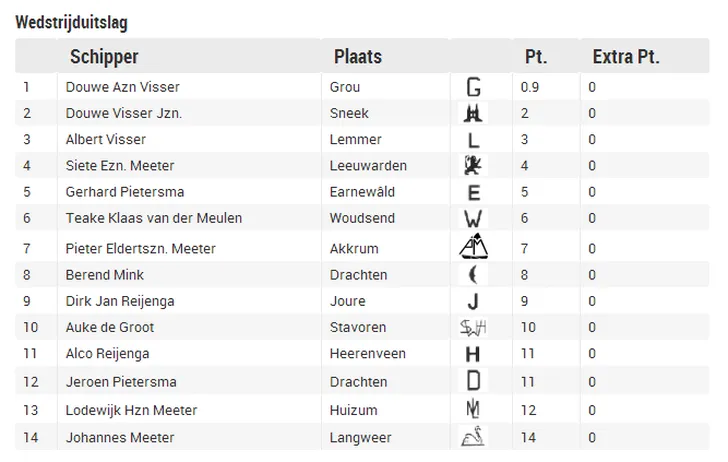728x462 pixels.
Task: Click the Langweer swan emblem icon
Action: pyautogui.click(x=473, y=437)
